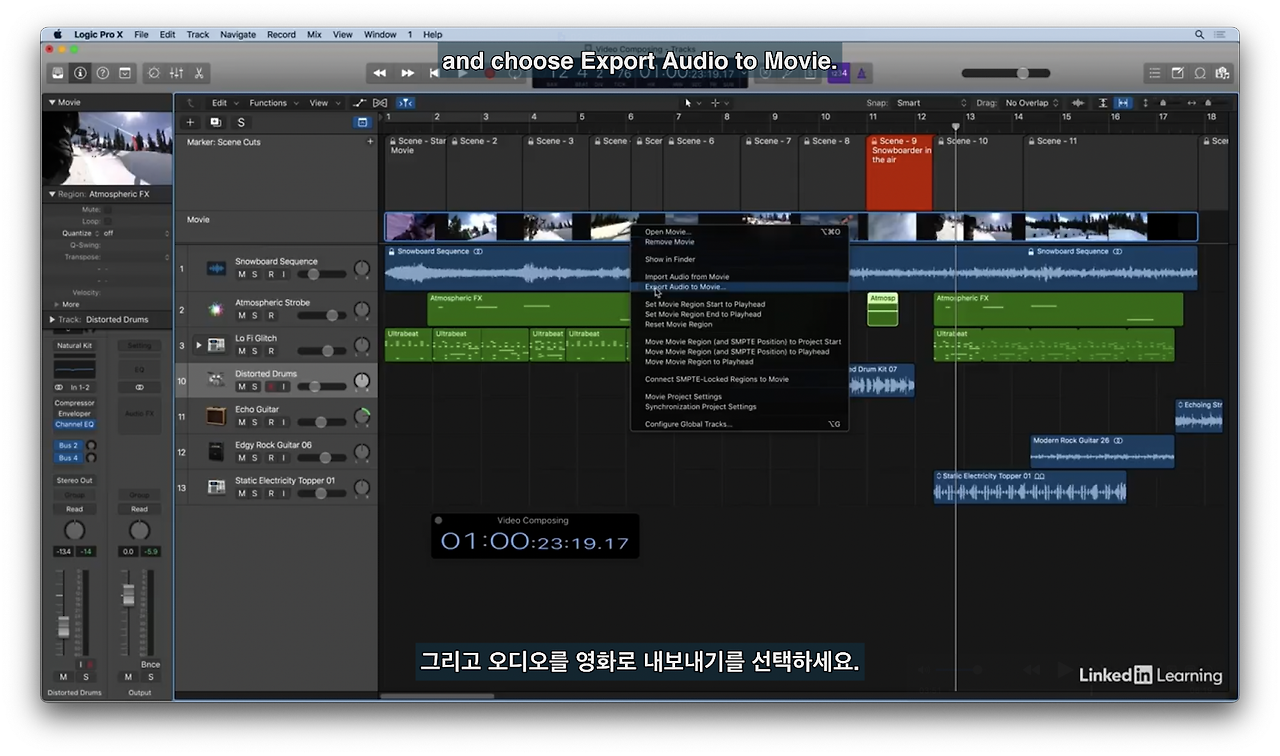This screenshot has height=756, width=1280.
Task: Toggle vertical auto zoom icon
Action: point(1103,103)
